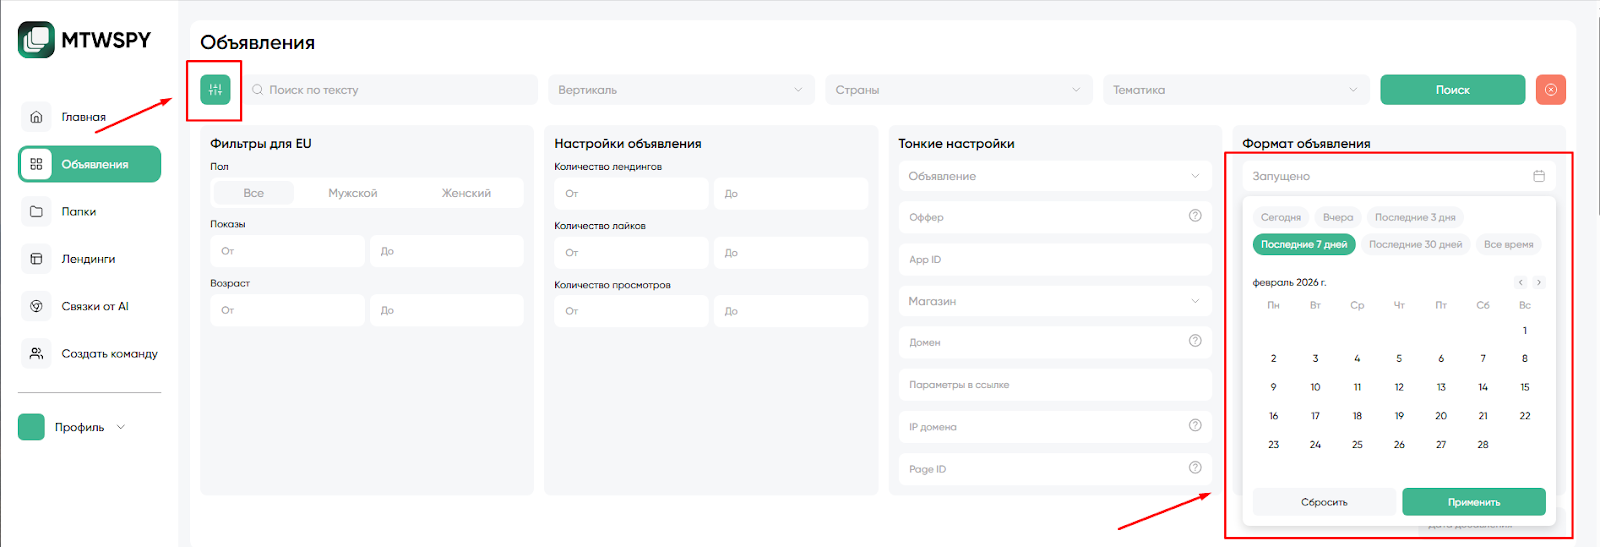Open the Тематика dropdown
This screenshot has height=547, width=1600.
point(1236,90)
